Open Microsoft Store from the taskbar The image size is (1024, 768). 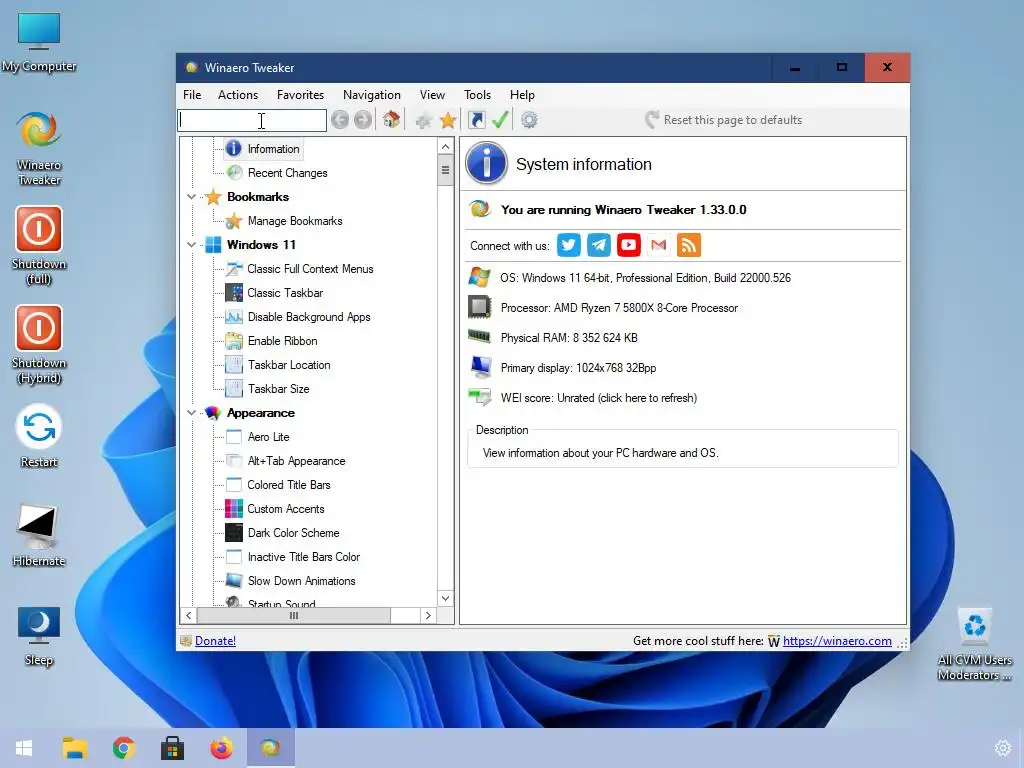coord(172,748)
